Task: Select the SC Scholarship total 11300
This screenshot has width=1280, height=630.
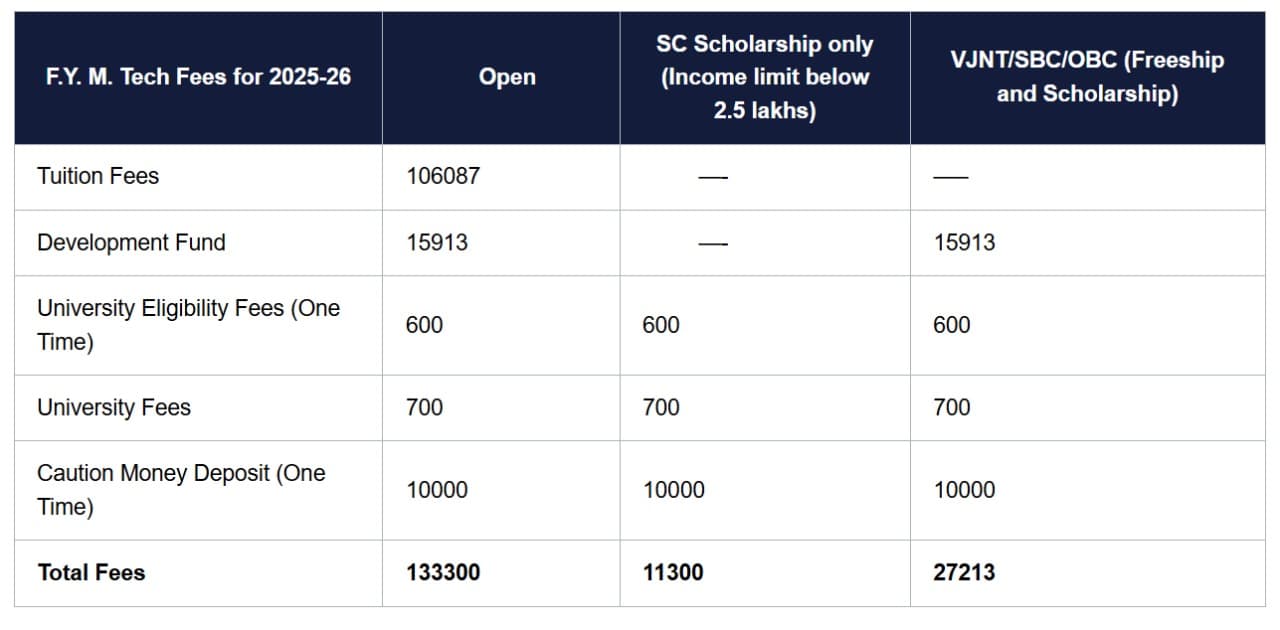Action: click(673, 573)
